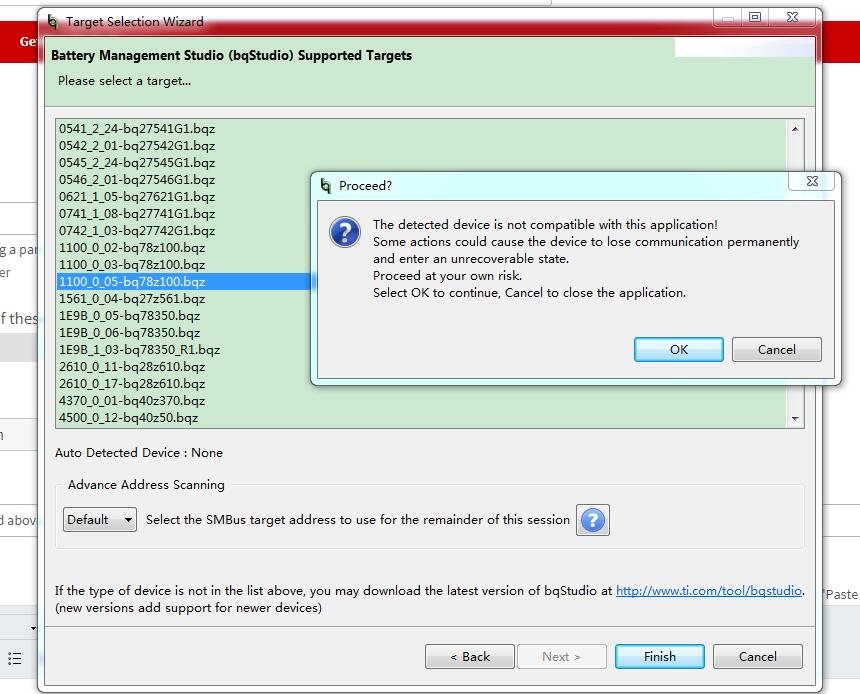Select 2610_0_11-bq28z610.bqz
Image resolution: width=860 pixels, height=694 pixels.
(132, 366)
